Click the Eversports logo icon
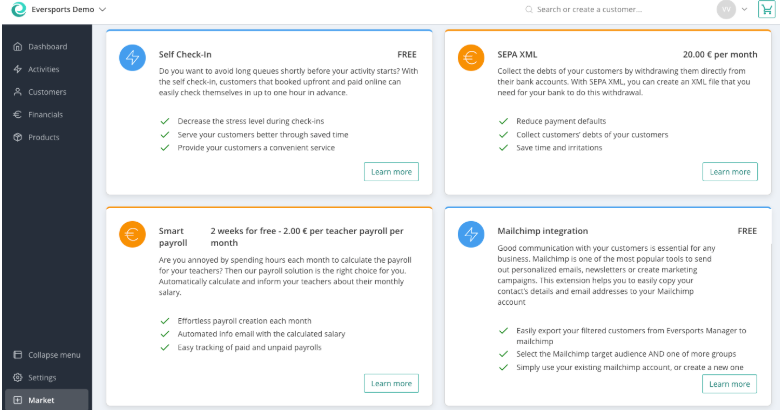The width and height of the screenshot is (780, 410). 18,9
